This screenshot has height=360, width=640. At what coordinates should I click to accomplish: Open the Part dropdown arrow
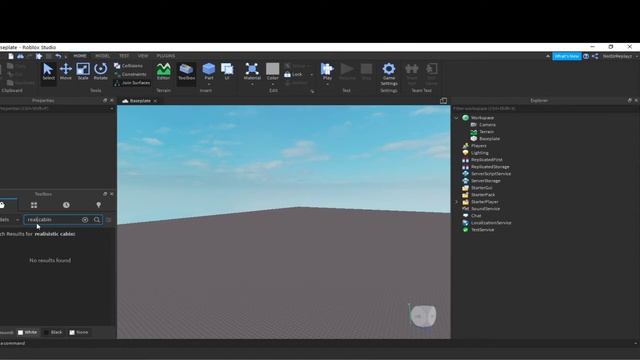(209, 84)
